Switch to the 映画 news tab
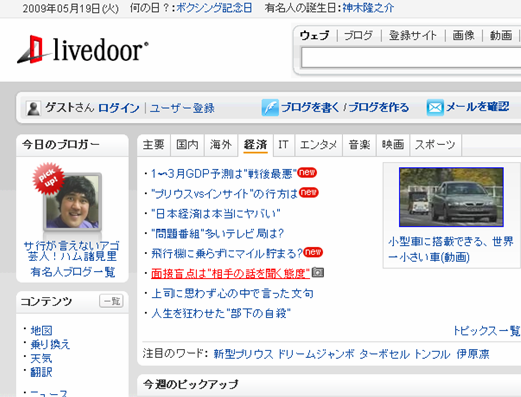The height and width of the screenshot is (397, 521). [x=393, y=145]
